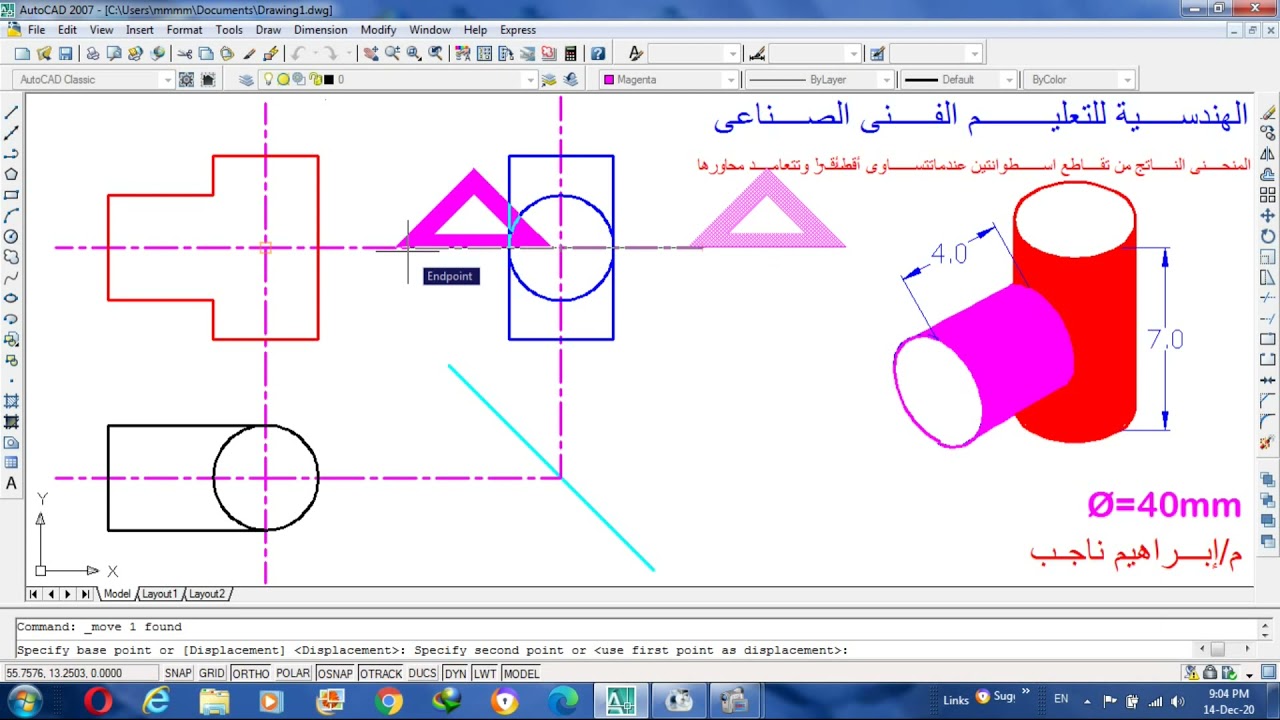Open the QuickCalc calculator icon

click(x=570, y=54)
